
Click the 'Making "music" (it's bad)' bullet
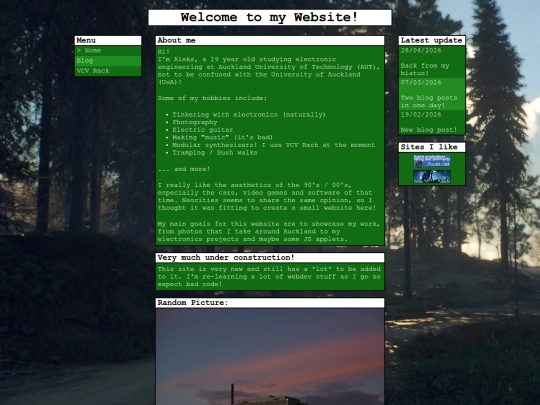222,137
